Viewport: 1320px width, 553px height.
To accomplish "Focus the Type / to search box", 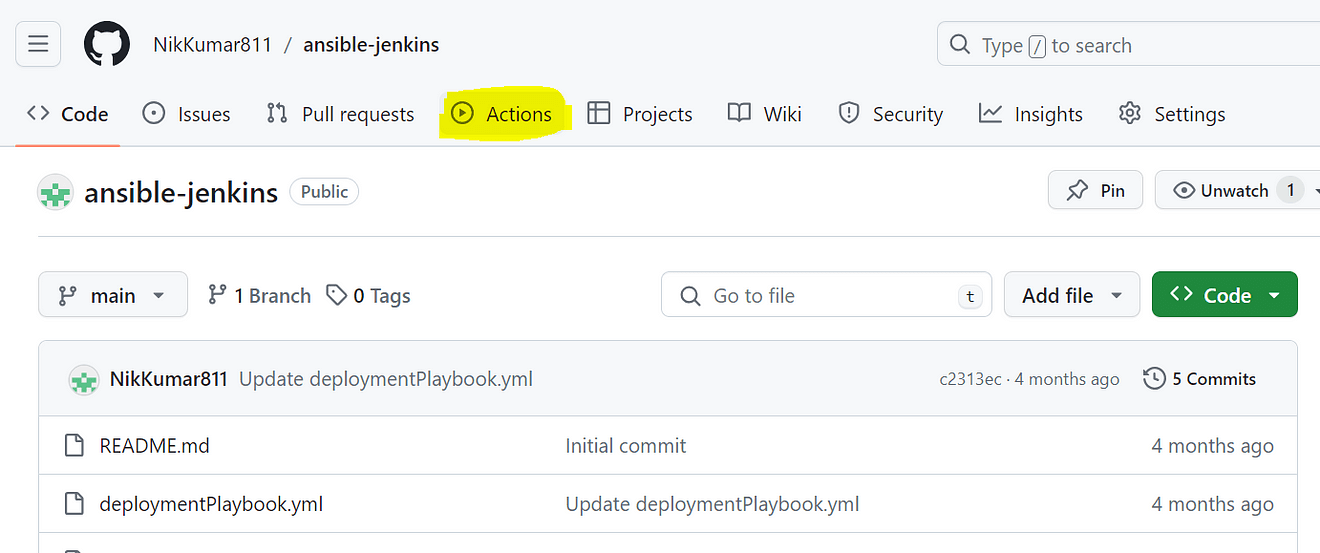I will (x=1130, y=45).
